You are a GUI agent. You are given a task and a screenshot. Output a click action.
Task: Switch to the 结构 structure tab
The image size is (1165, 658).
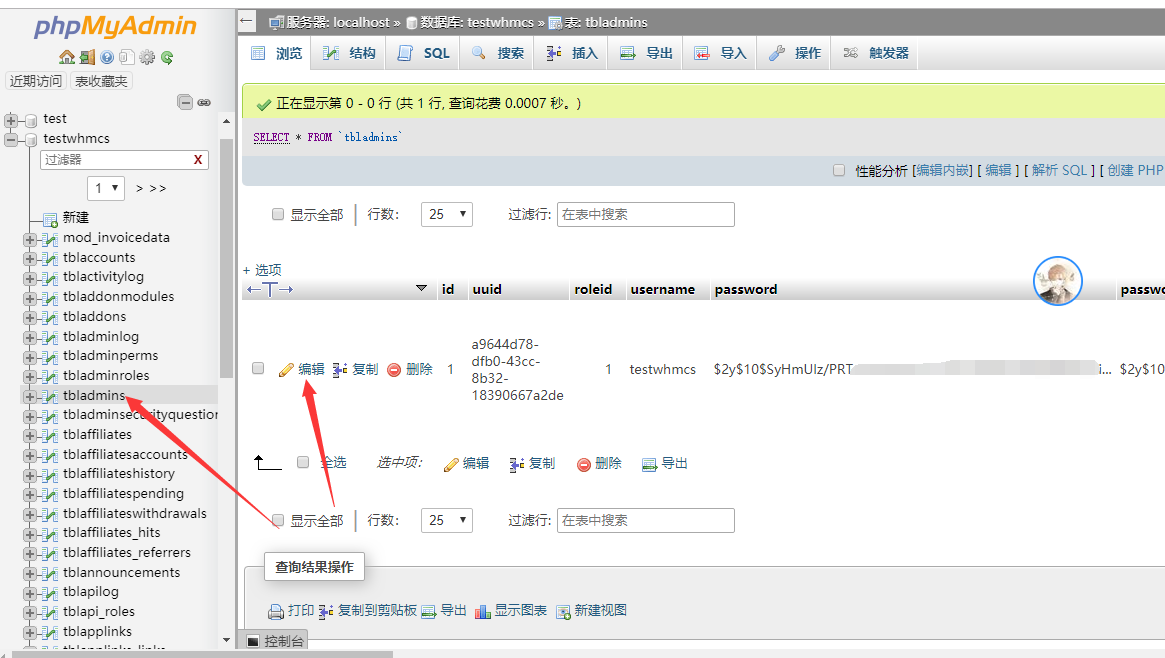point(349,53)
